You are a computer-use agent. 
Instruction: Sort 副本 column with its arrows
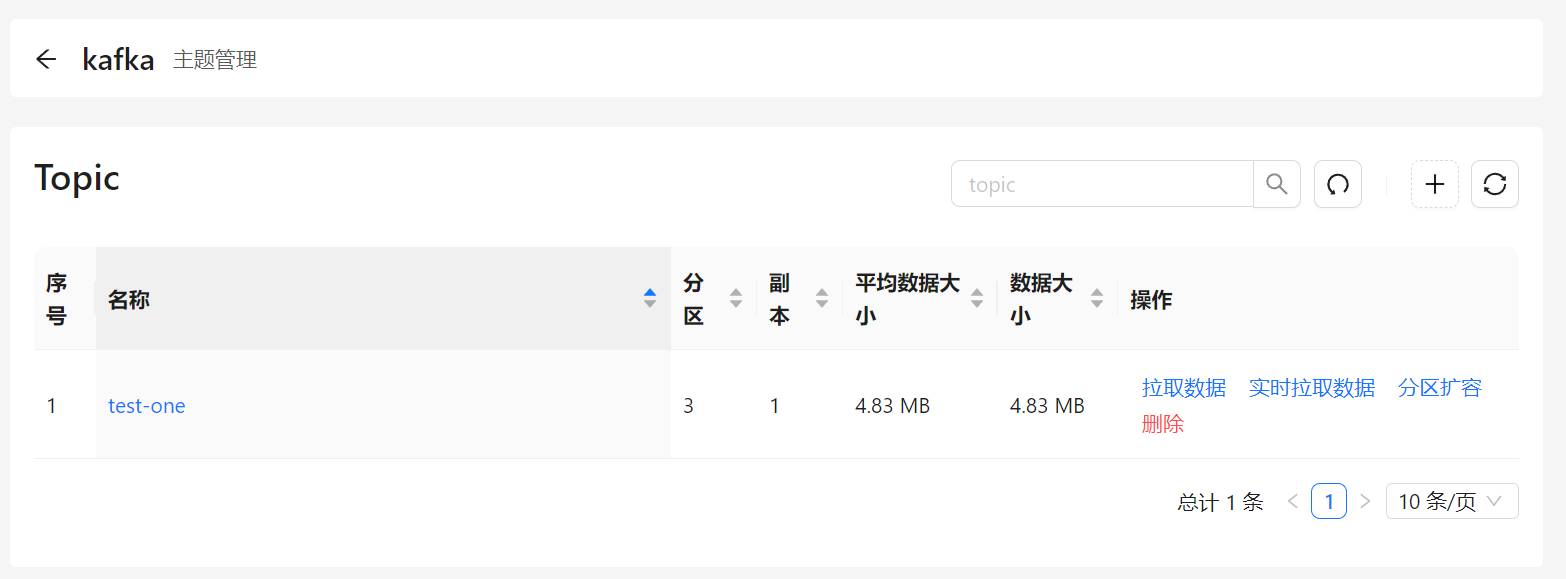coord(822,298)
